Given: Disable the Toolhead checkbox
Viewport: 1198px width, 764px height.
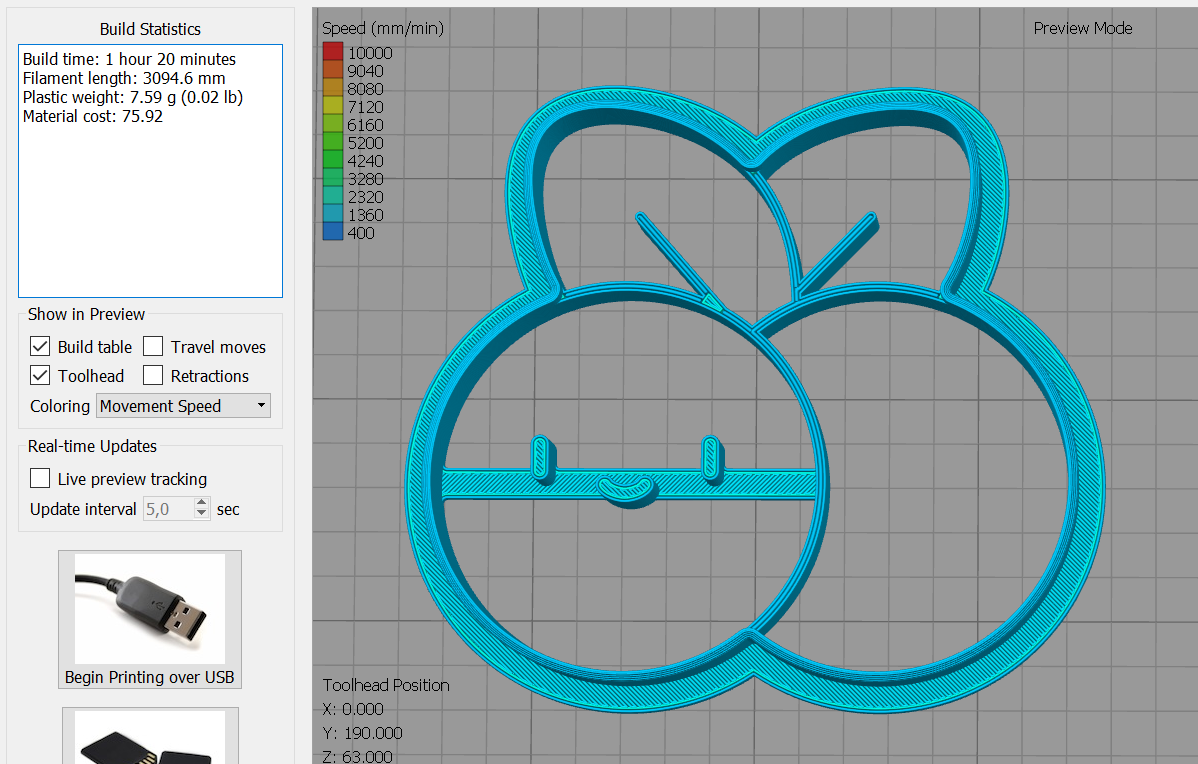Looking at the screenshot, I should click(x=40, y=376).
